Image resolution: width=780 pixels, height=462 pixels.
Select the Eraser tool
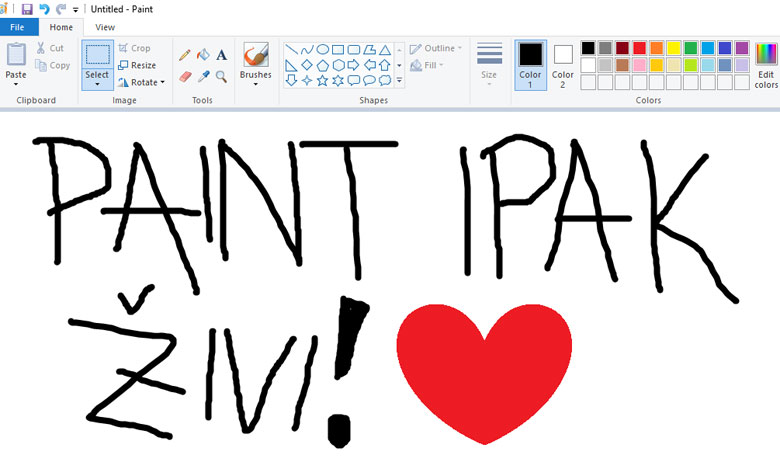click(185, 76)
